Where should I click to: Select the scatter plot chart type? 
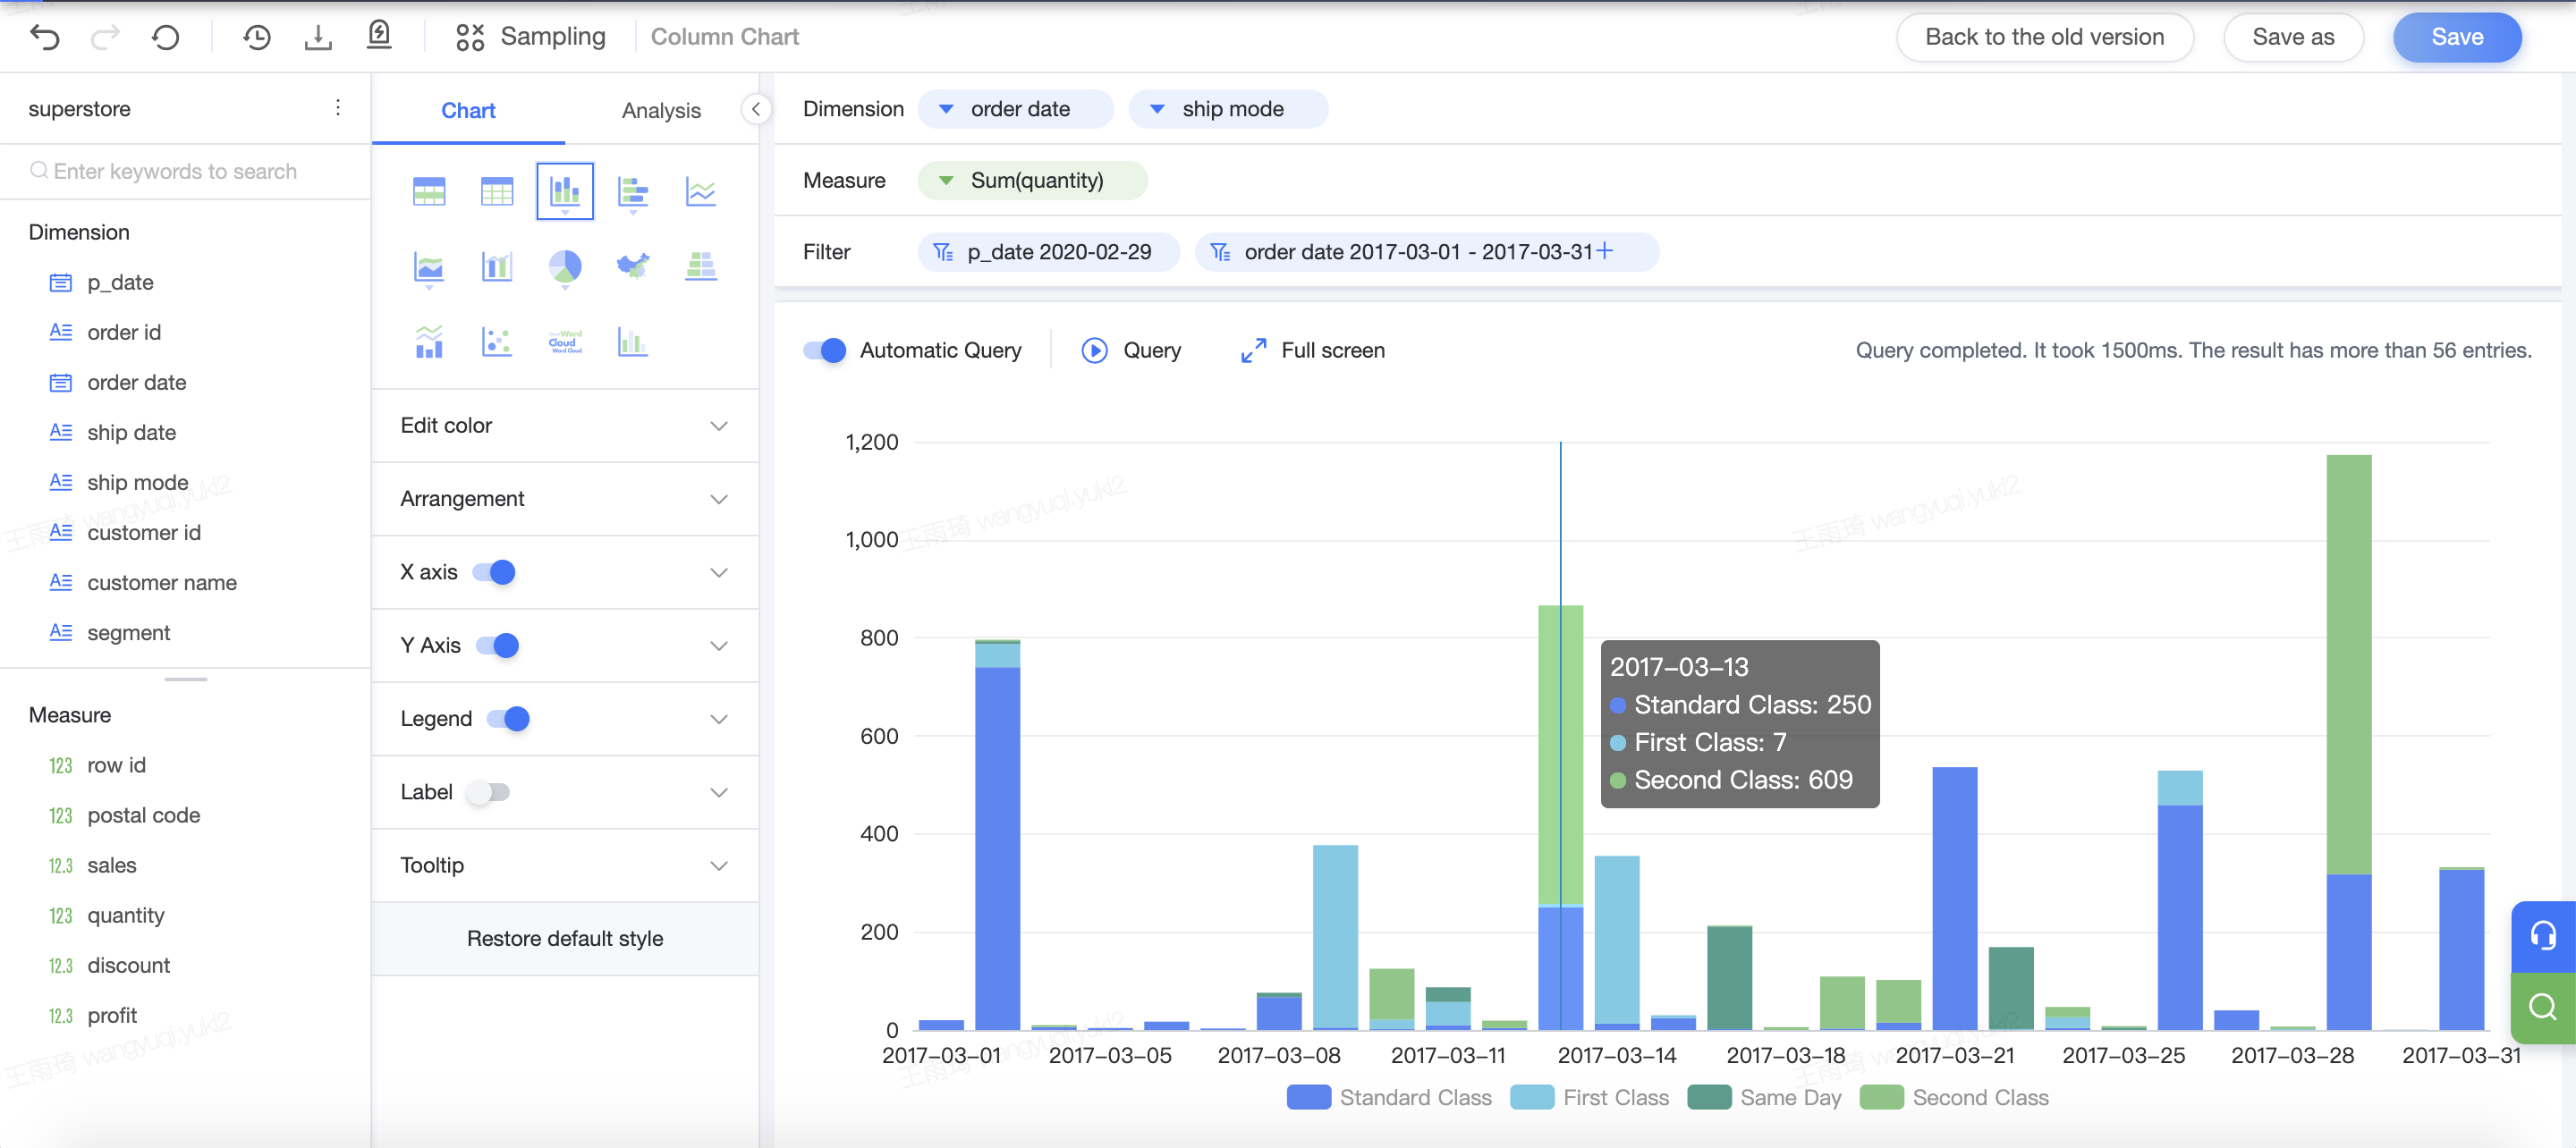click(497, 342)
